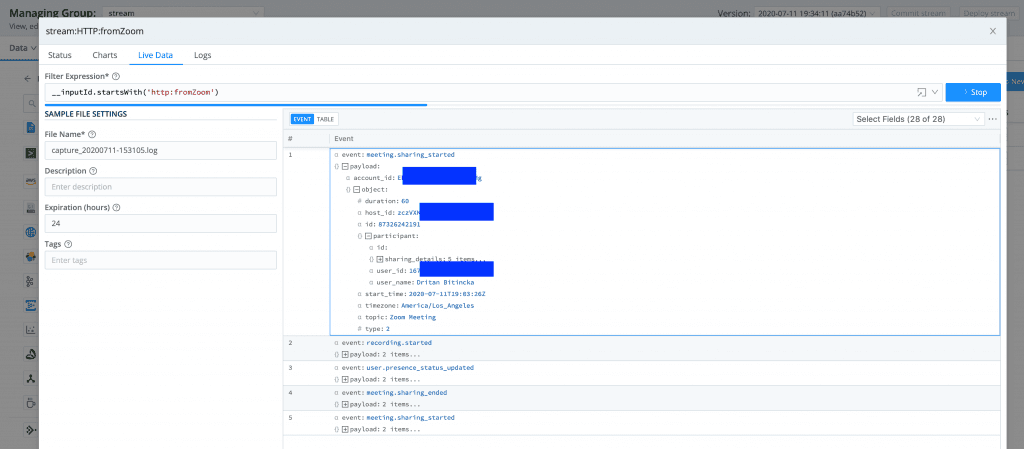Switch to the Logs tab
The image size is (1024, 449).
coord(202,55)
